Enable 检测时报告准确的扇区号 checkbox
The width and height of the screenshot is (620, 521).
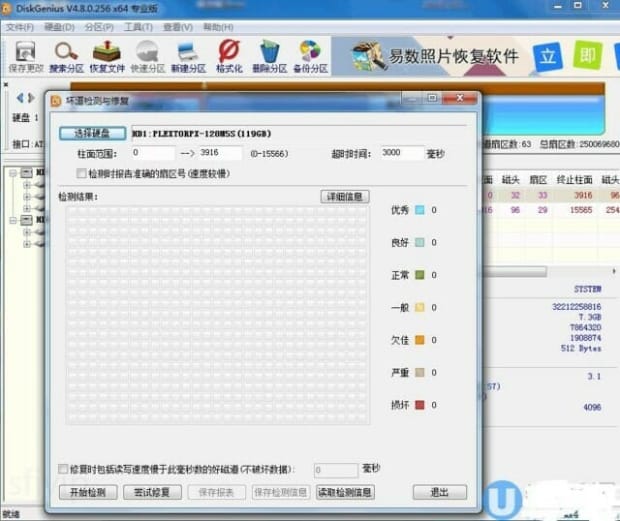pos(82,173)
